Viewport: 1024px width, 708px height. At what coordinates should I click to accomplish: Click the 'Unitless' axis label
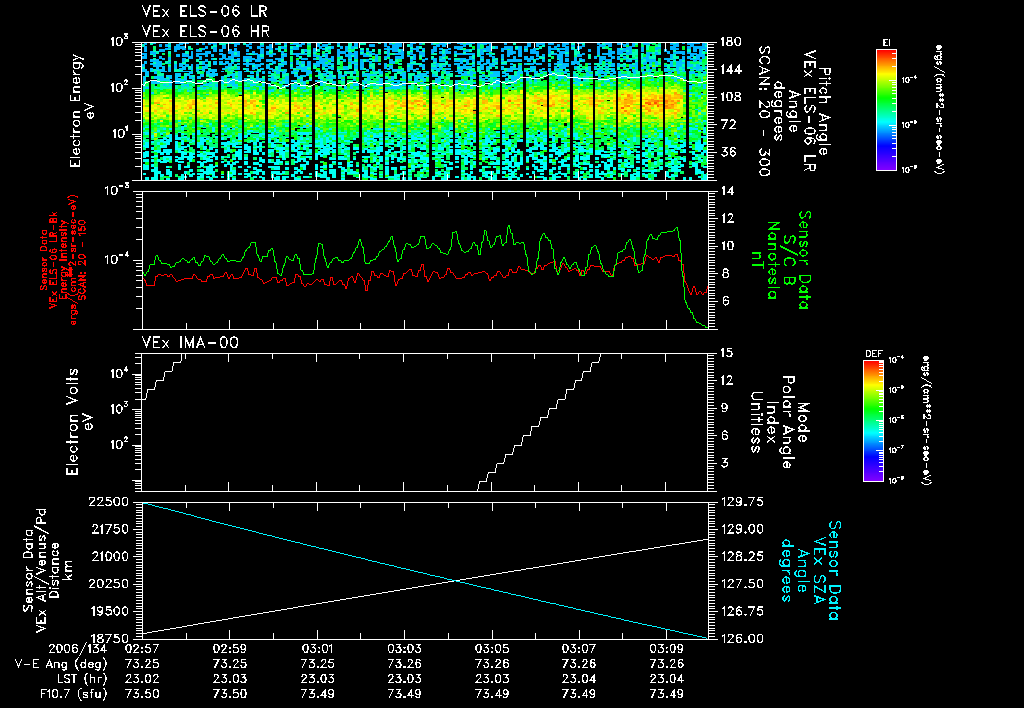[756, 422]
